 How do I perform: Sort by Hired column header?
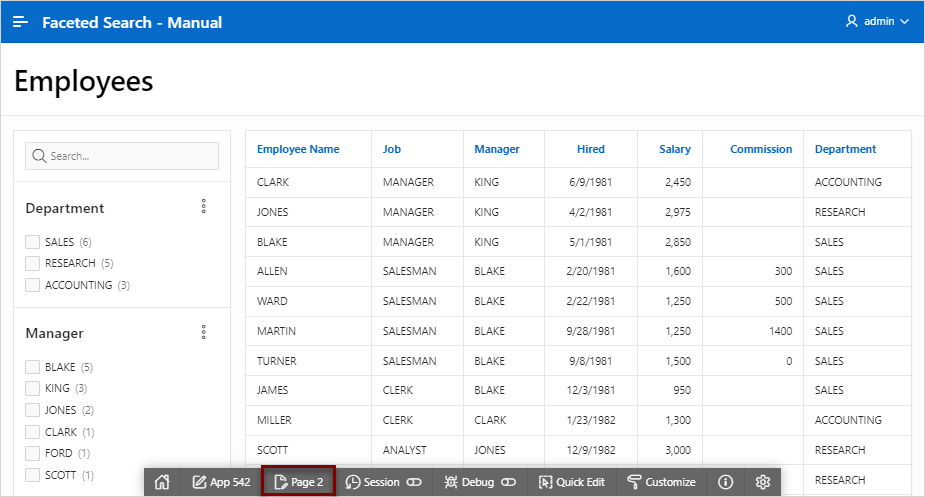click(591, 149)
